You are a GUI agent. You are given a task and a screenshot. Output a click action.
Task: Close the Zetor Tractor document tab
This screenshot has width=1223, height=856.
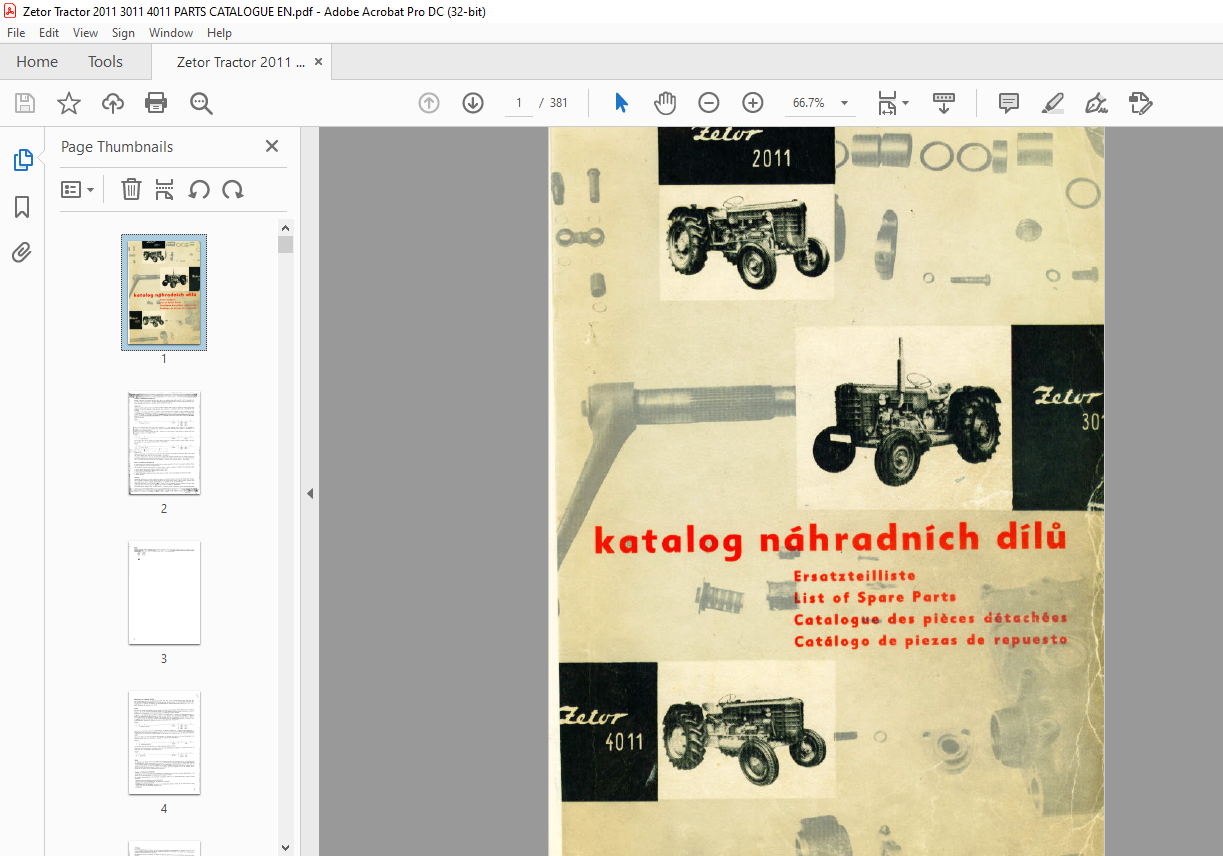click(319, 61)
